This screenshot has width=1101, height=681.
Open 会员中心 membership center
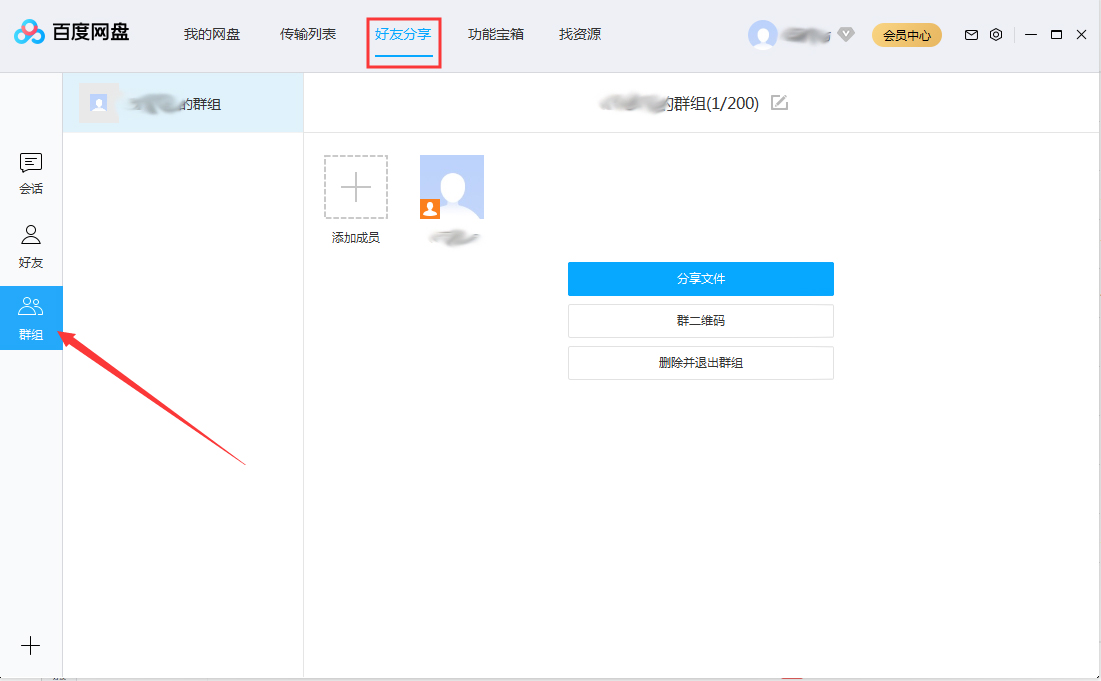[x=906, y=34]
